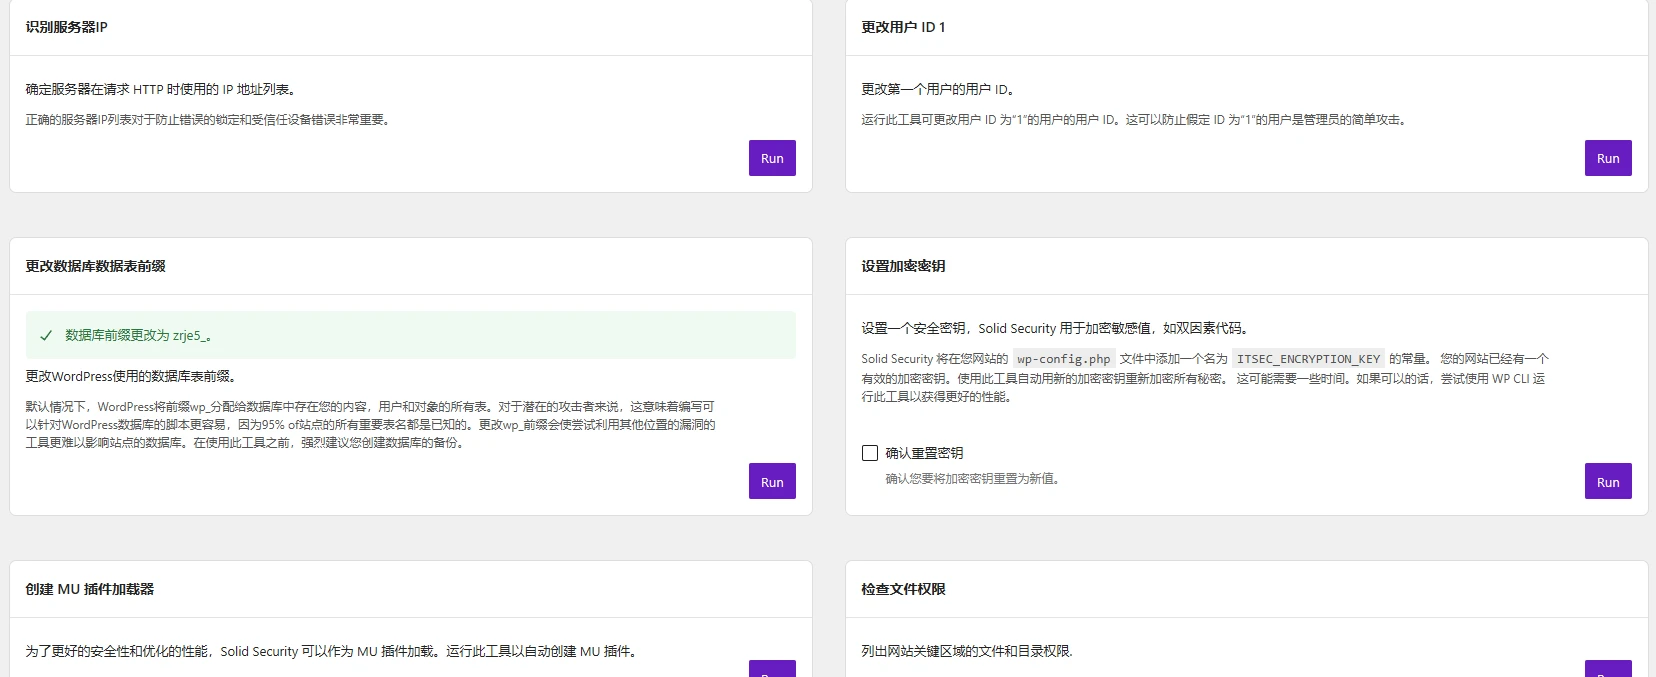Click the 创建 MU 插件加载器 heading
1656x677 pixels.
90,589
